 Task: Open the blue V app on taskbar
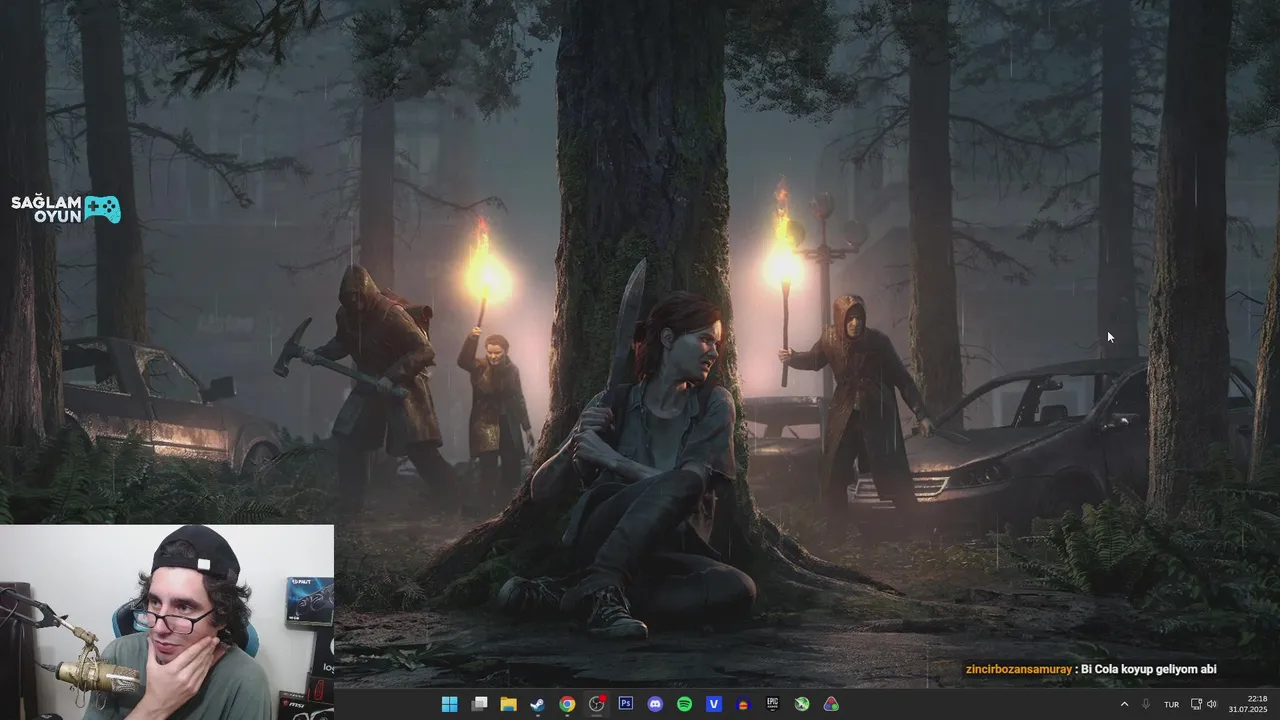pyautogui.click(x=714, y=704)
